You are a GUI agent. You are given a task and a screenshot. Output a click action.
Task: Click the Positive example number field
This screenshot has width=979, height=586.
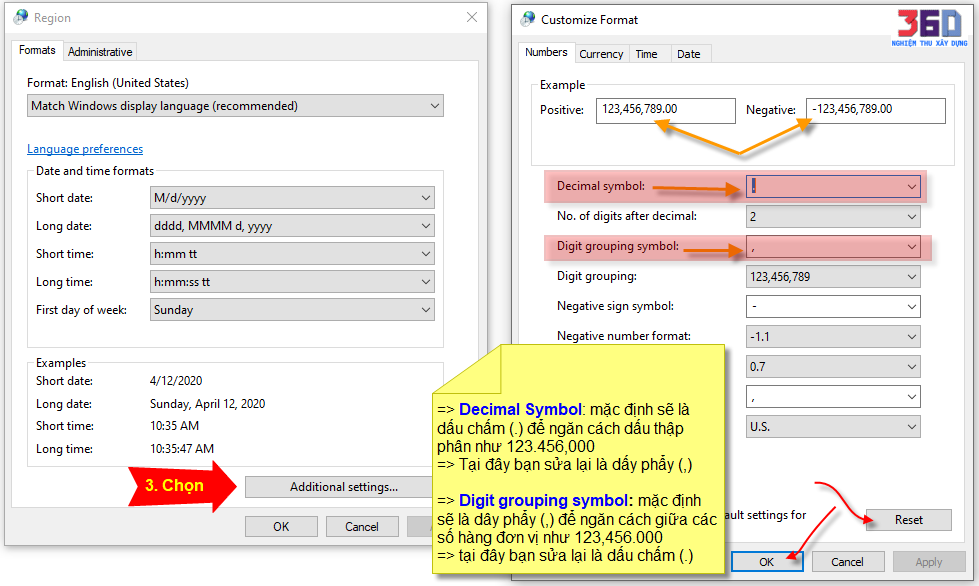click(665, 110)
